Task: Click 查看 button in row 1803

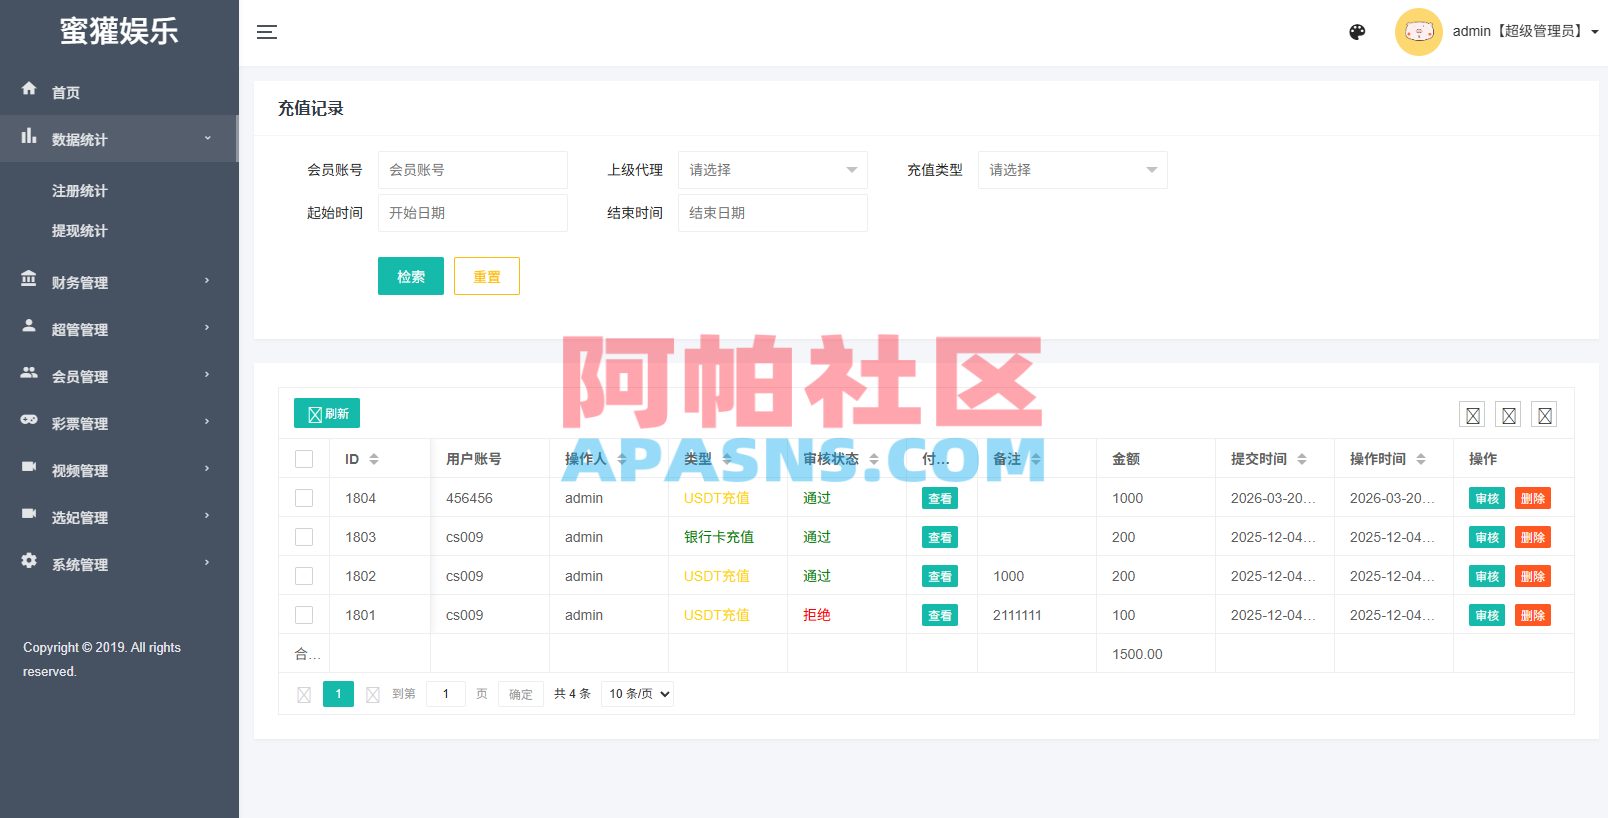Action: pyautogui.click(x=940, y=537)
